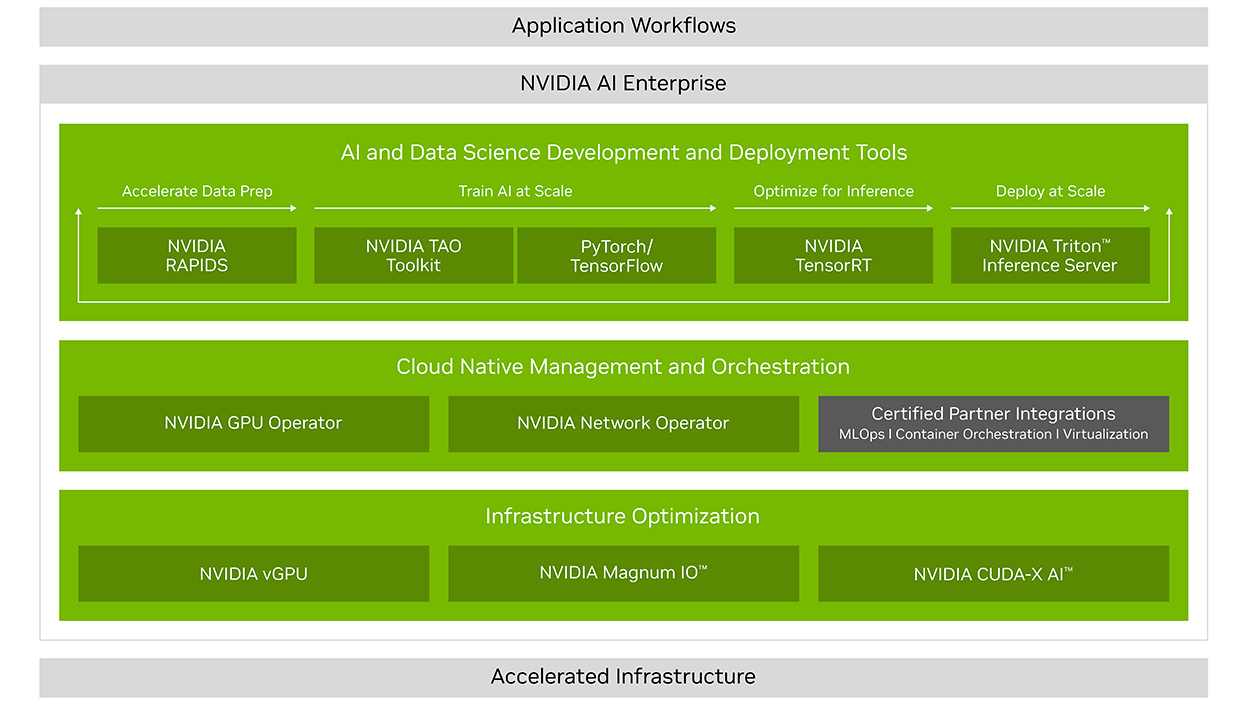Click NVIDIA Triton Inference Server

[1050, 255]
